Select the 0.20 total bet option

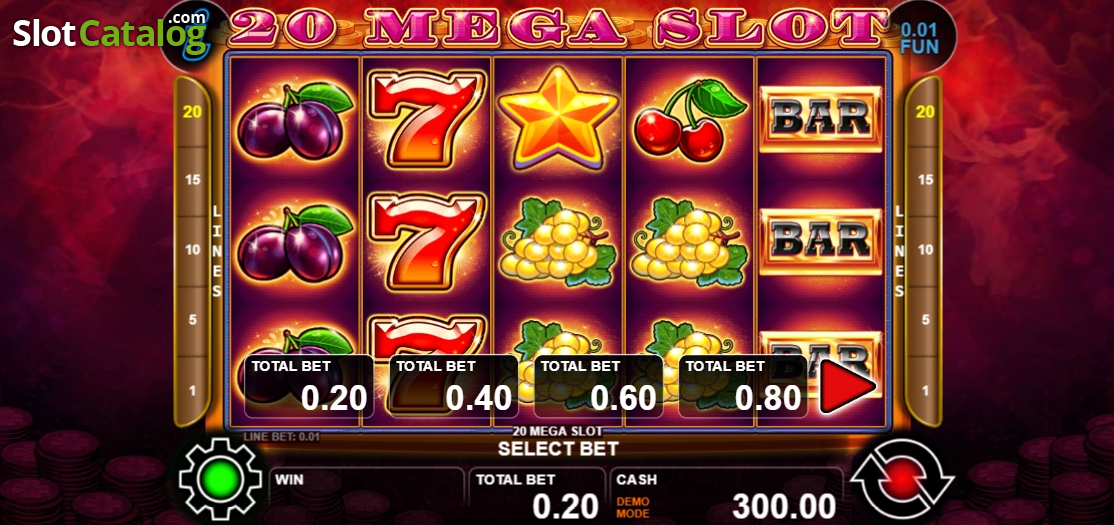309,386
